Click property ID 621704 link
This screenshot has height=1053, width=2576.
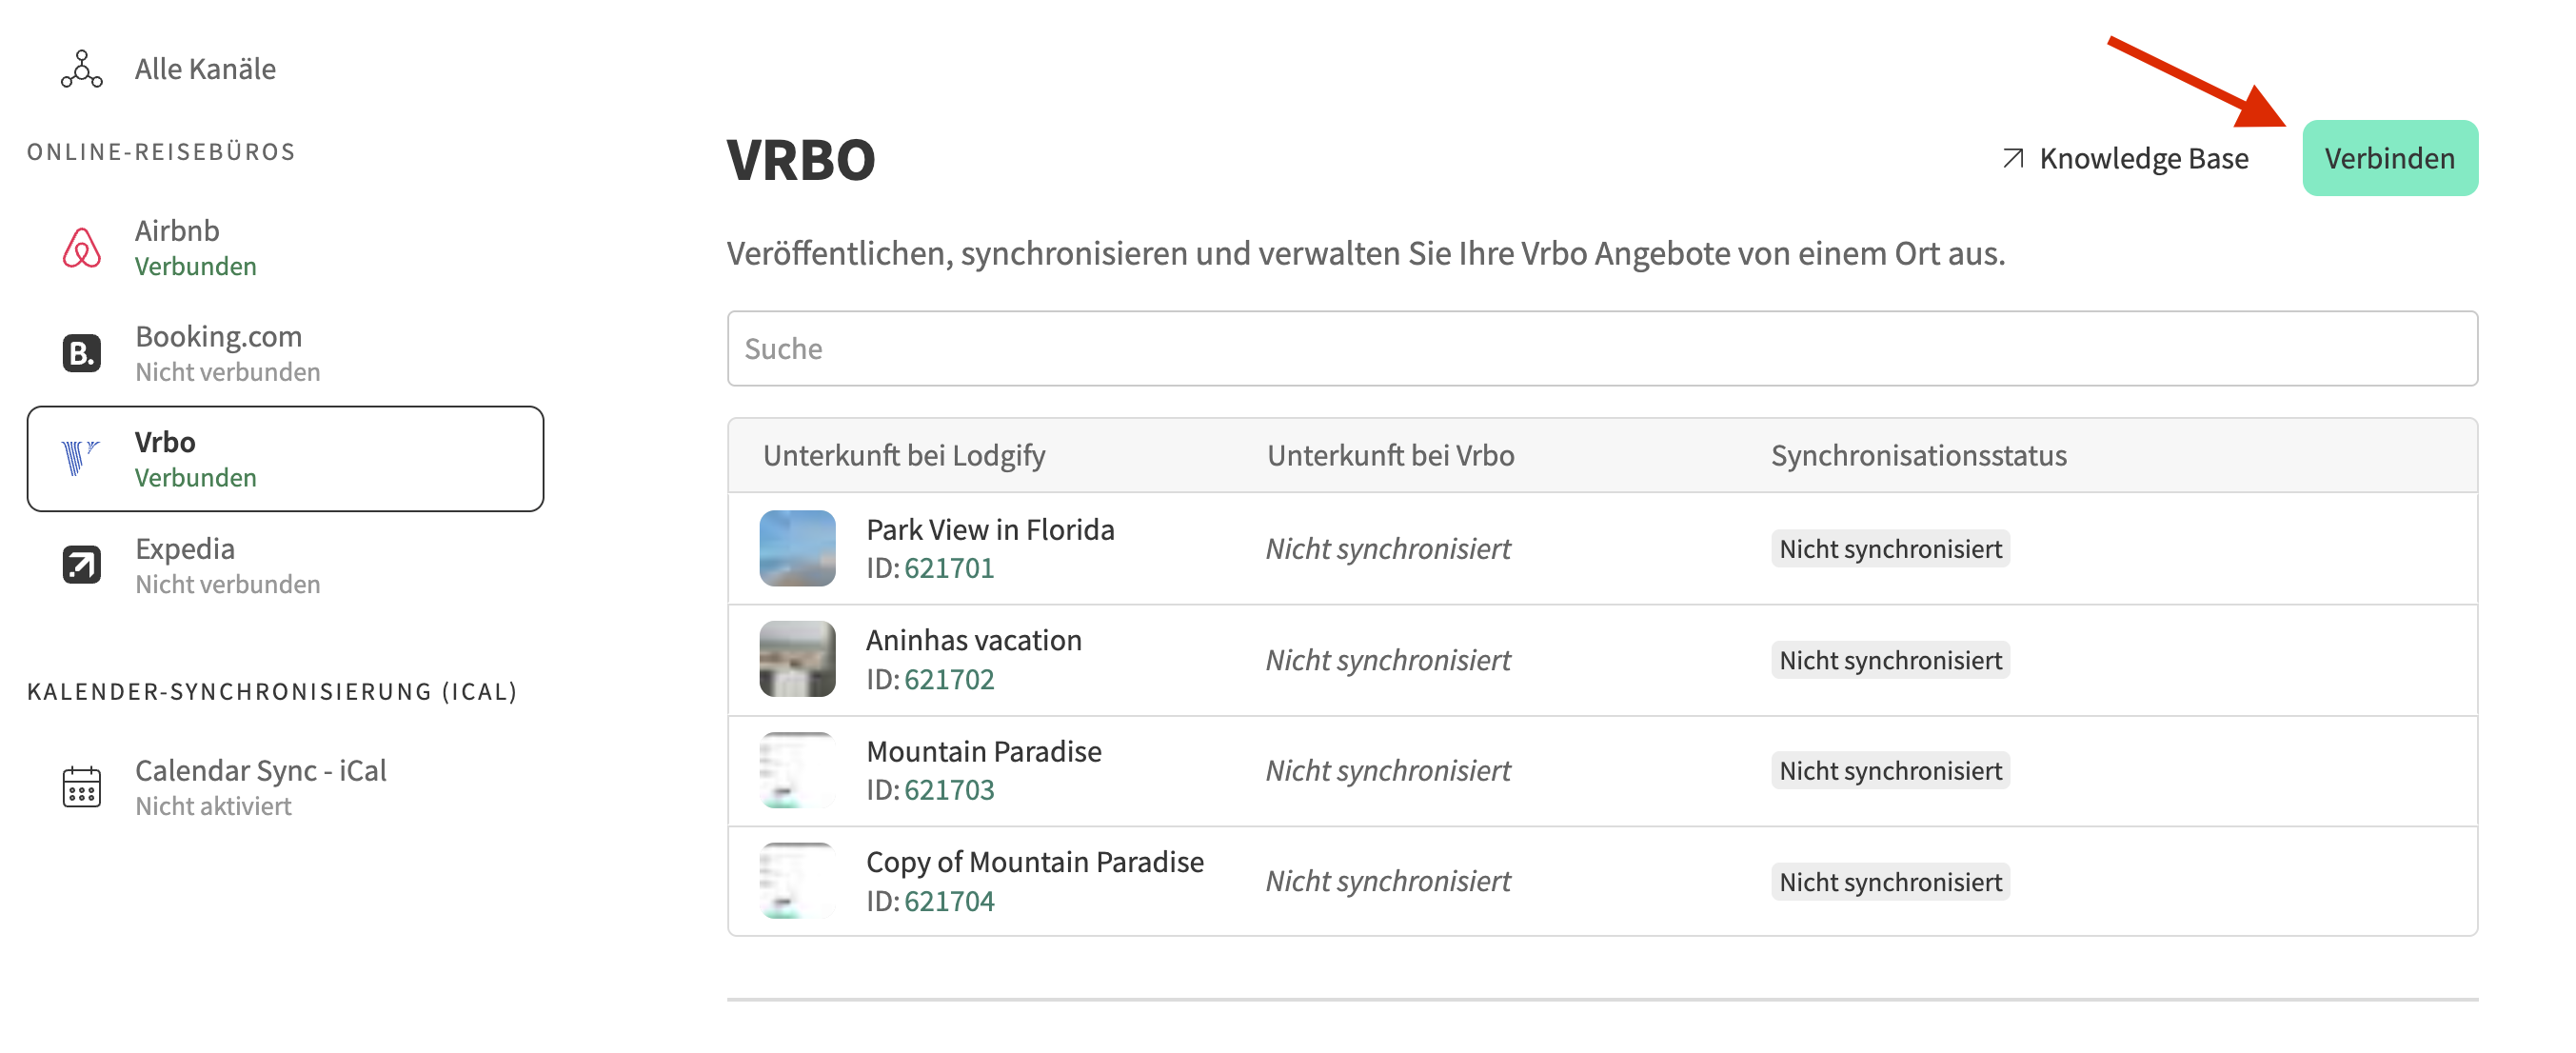(948, 901)
